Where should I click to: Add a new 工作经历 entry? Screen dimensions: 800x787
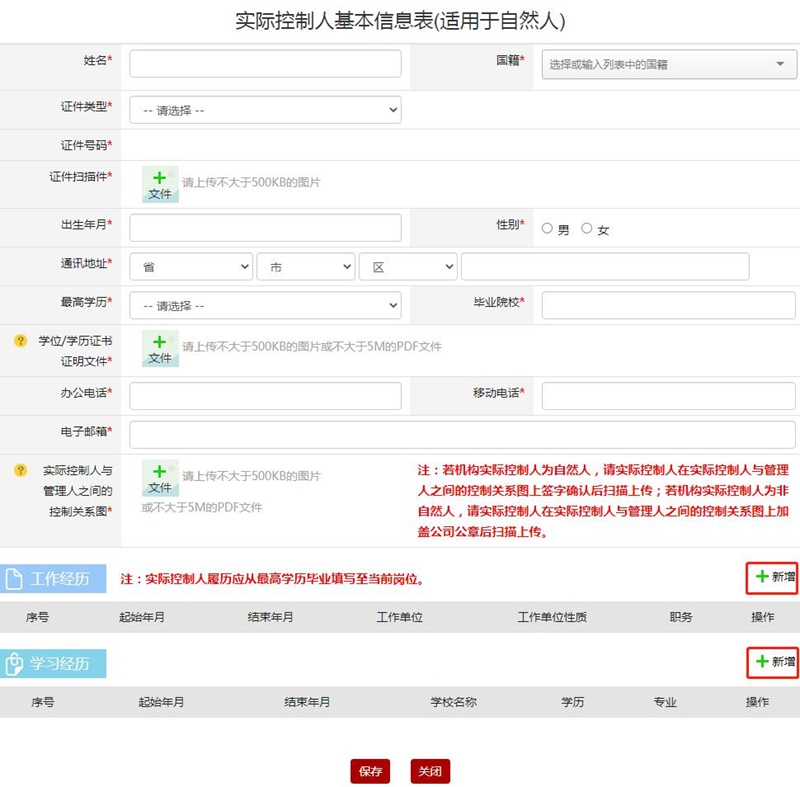click(x=772, y=577)
